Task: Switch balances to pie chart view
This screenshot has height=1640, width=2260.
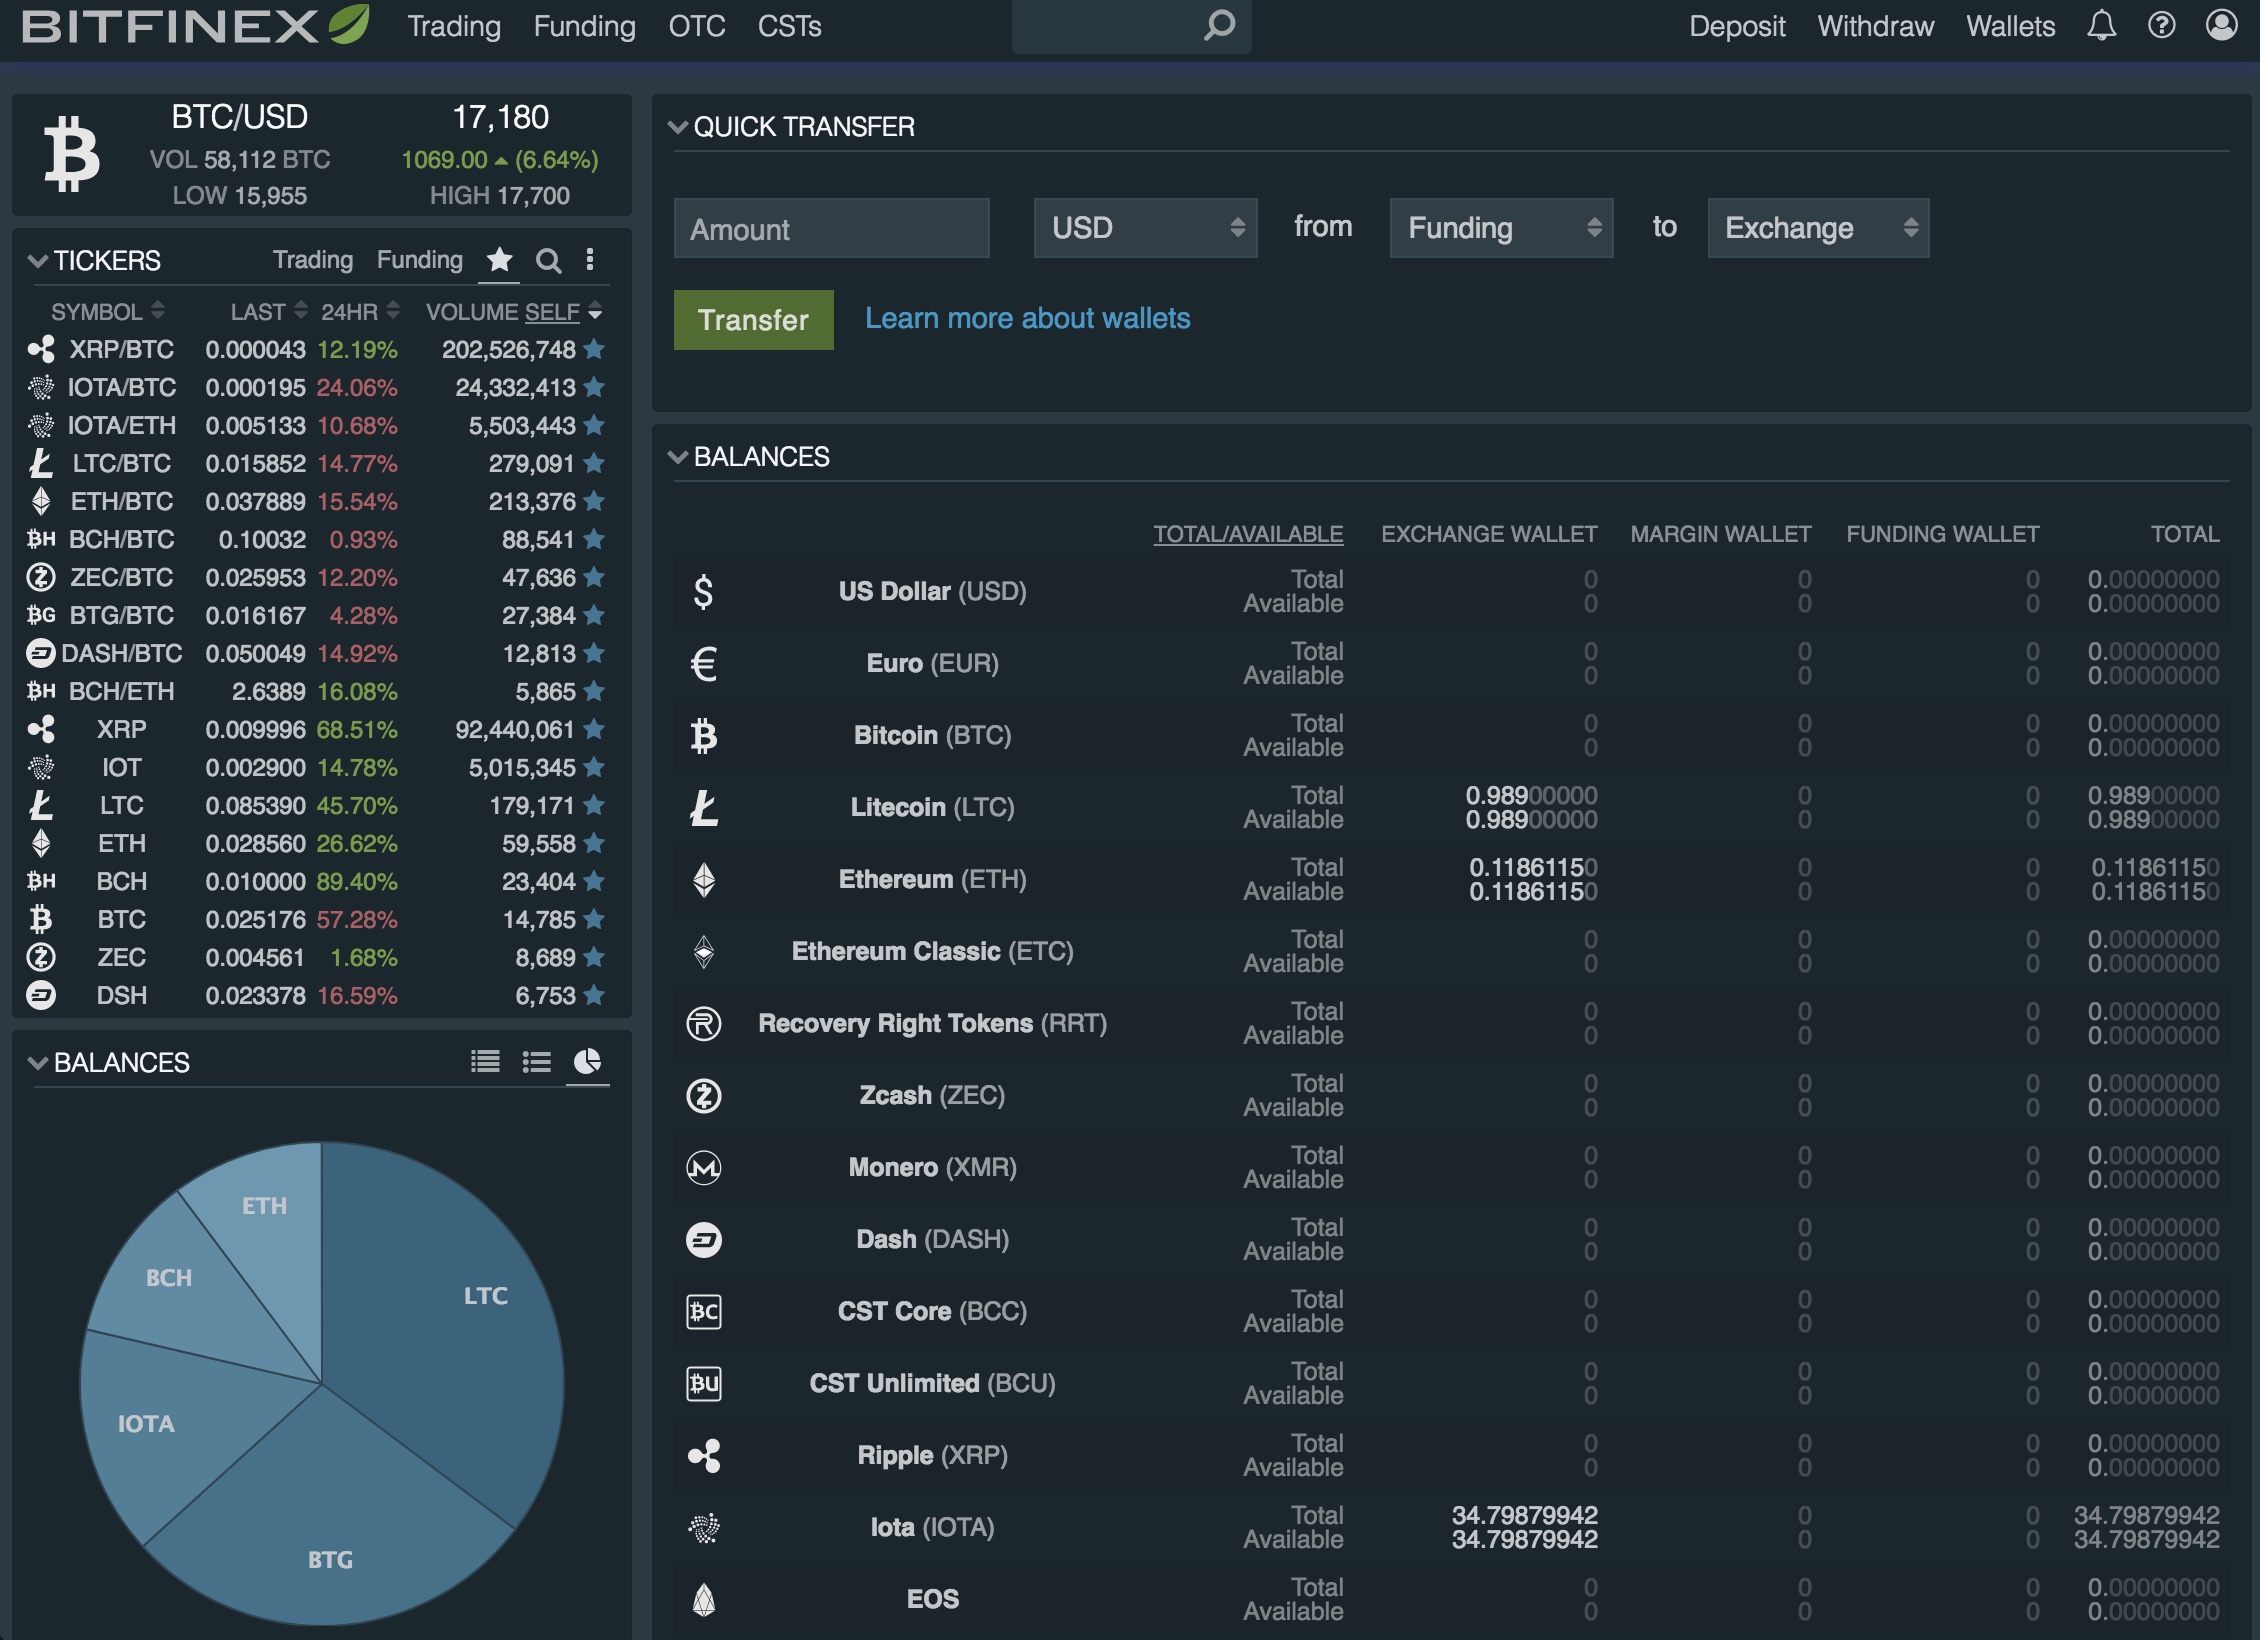Action: click(588, 1061)
